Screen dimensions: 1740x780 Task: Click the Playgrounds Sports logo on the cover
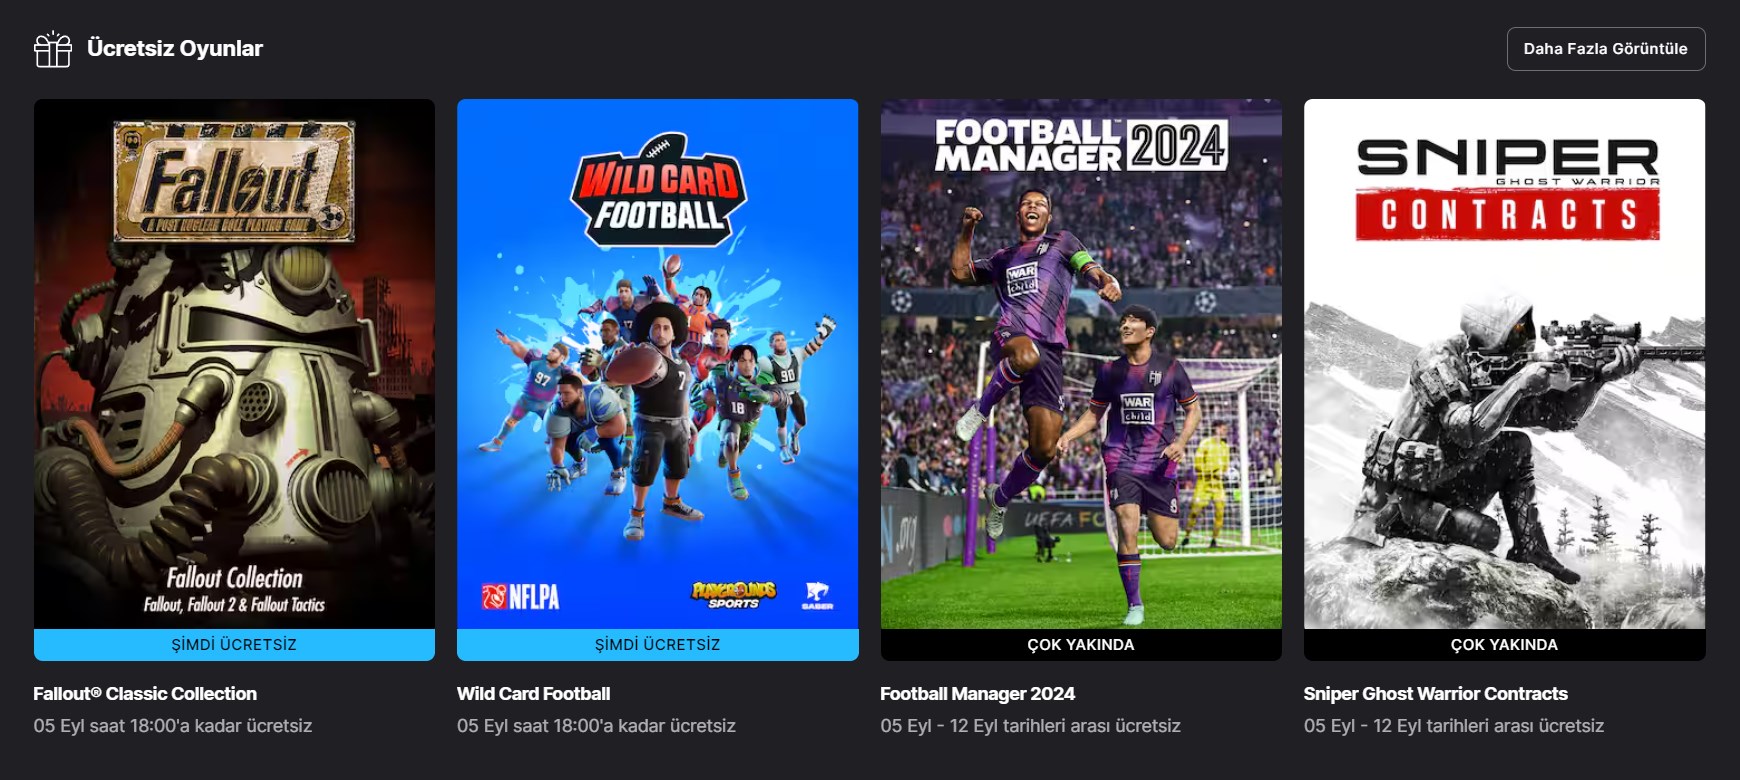click(733, 595)
